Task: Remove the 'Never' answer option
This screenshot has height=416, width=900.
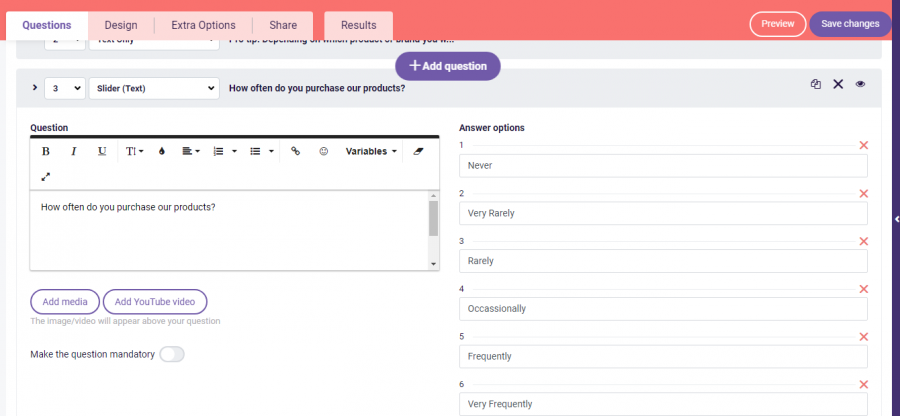Action: pos(863,145)
